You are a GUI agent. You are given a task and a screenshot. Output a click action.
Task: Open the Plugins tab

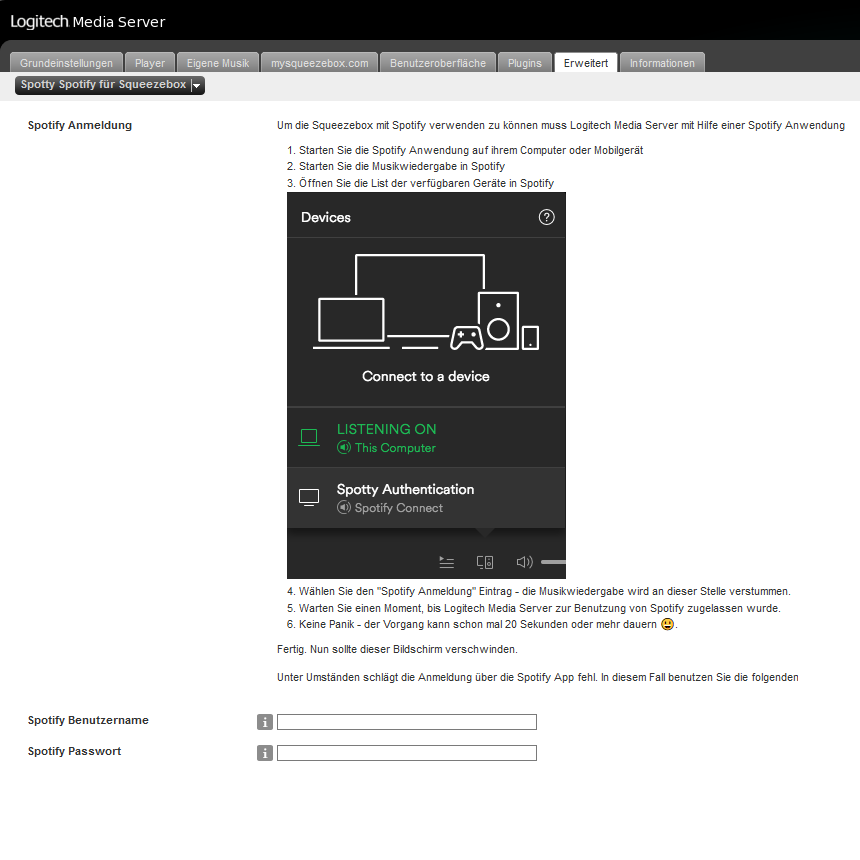pos(525,63)
